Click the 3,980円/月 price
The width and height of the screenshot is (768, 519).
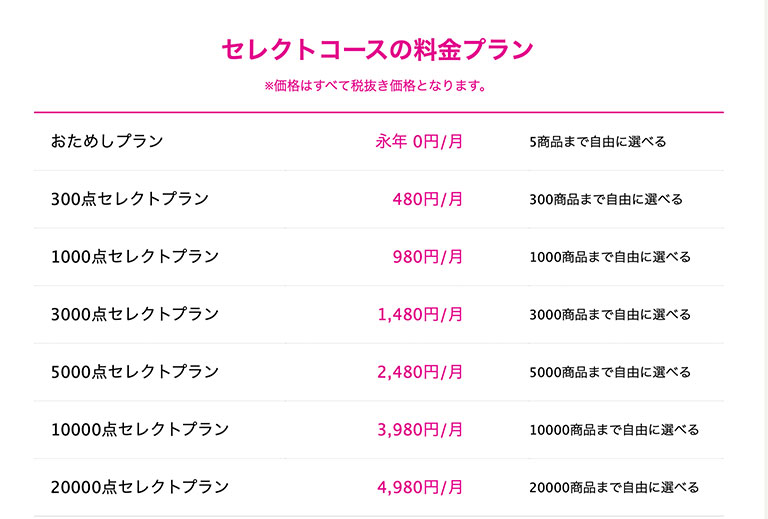[x=420, y=429]
